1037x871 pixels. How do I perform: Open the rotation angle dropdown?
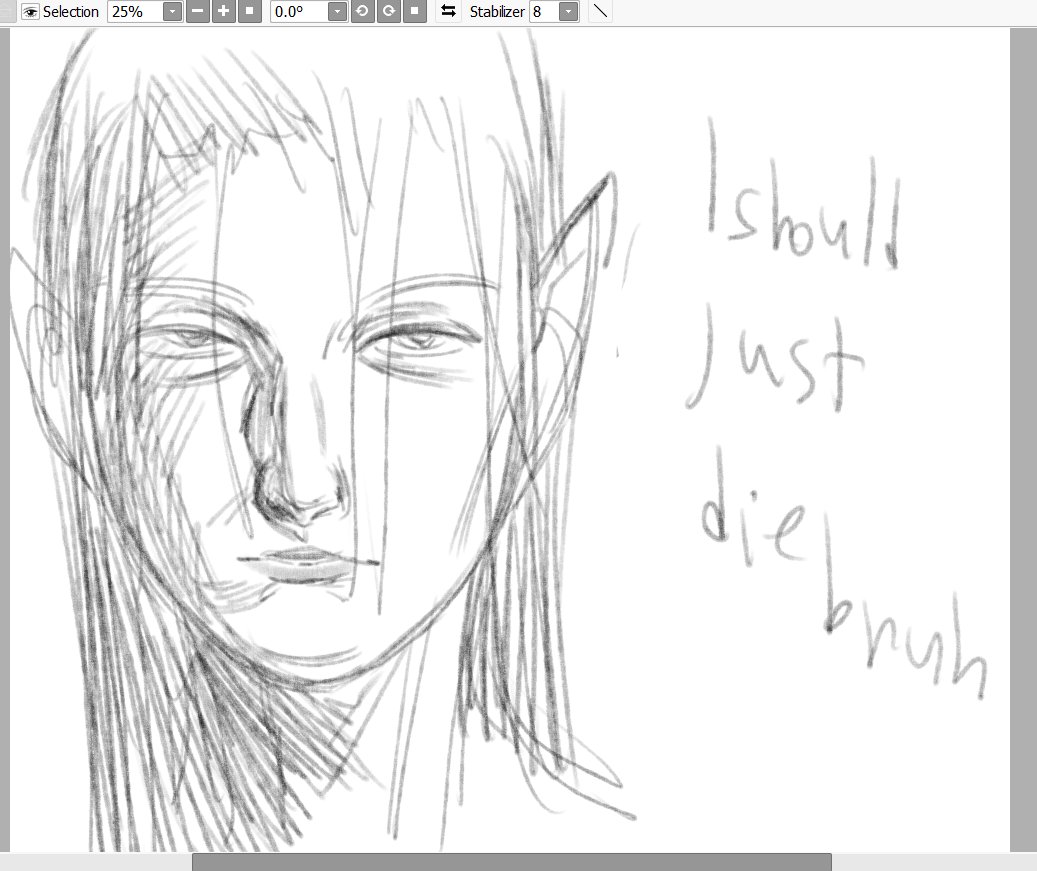[x=336, y=11]
